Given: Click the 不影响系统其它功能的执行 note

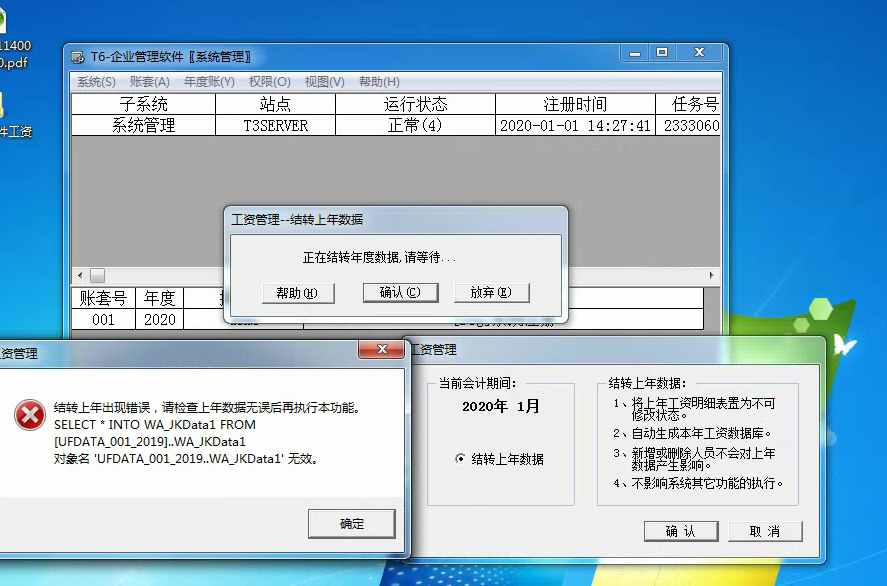Looking at the screenshot, I should 698,484.
